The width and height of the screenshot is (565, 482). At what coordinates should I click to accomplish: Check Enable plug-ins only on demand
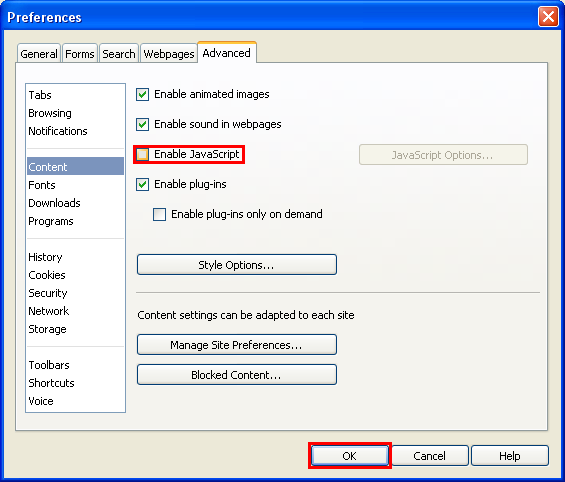(x=159, y=214)
